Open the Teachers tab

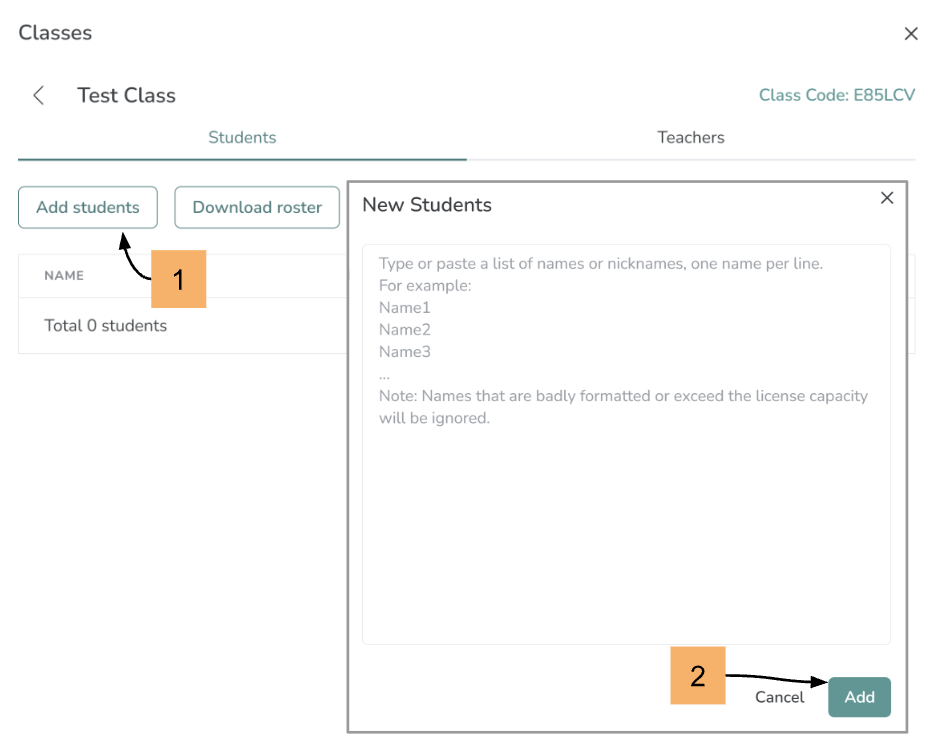coord(690,138)
